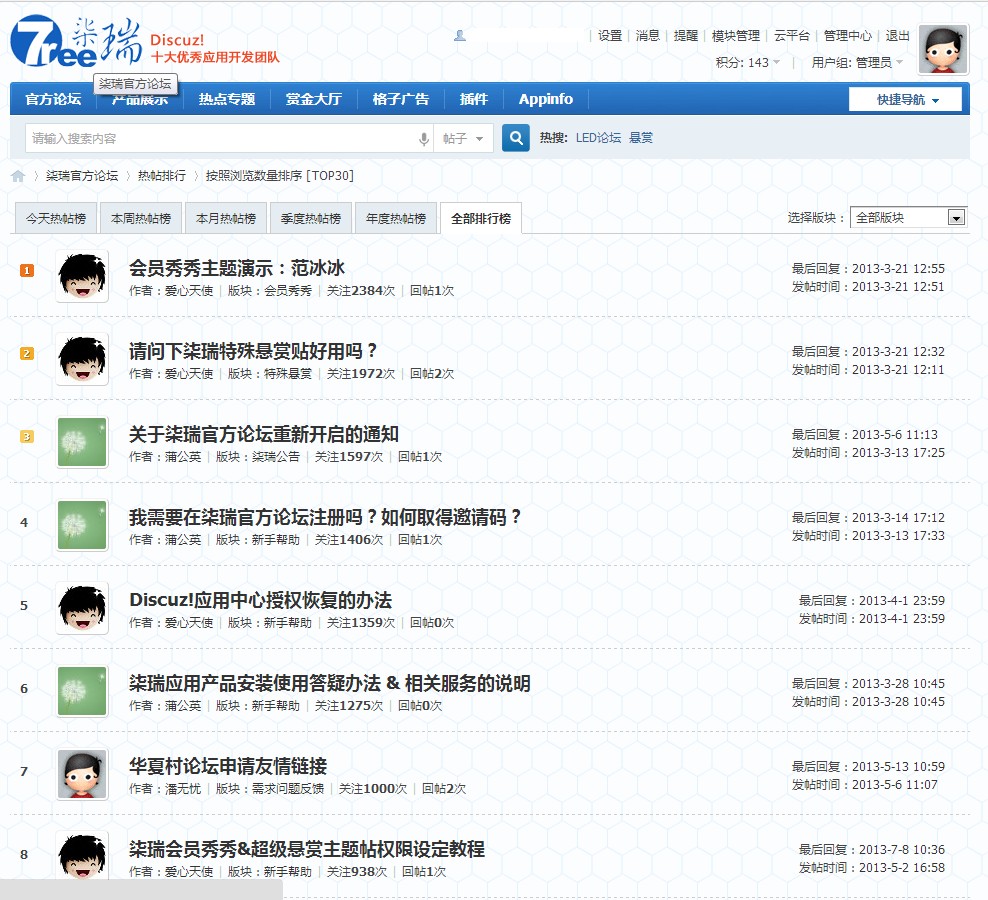The image size is (988, 900).
Task: Expand the 积分 143 points dropdown
Action: (748, 62)
